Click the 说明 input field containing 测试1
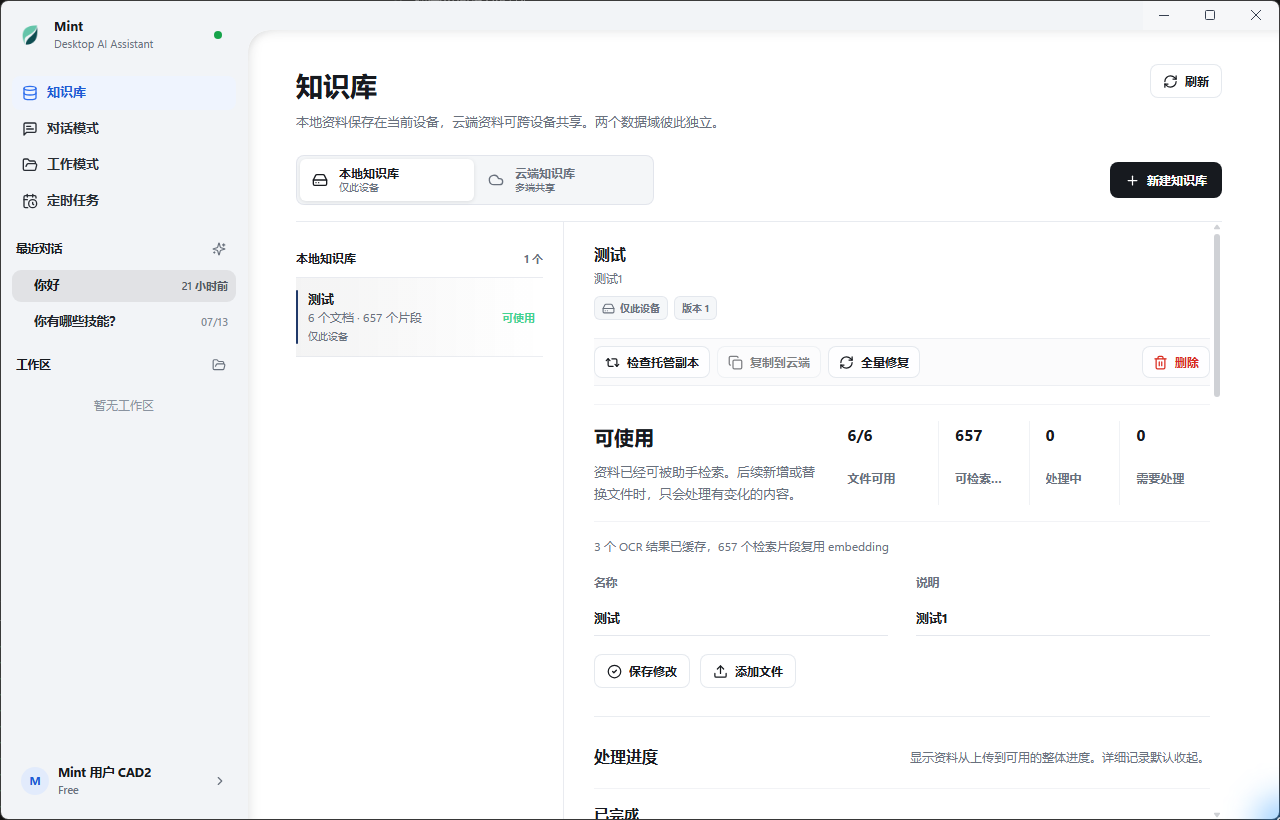 click(1063, 619)
